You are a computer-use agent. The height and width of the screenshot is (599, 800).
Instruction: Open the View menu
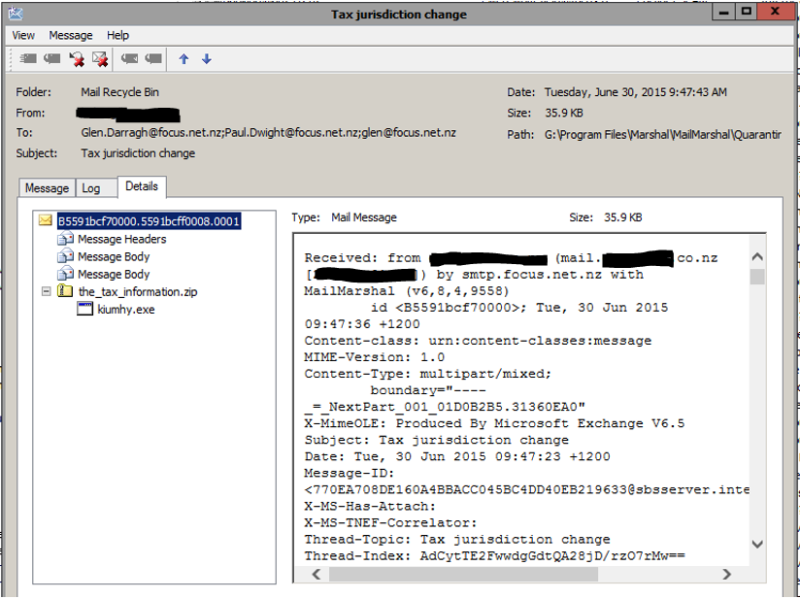22,35
